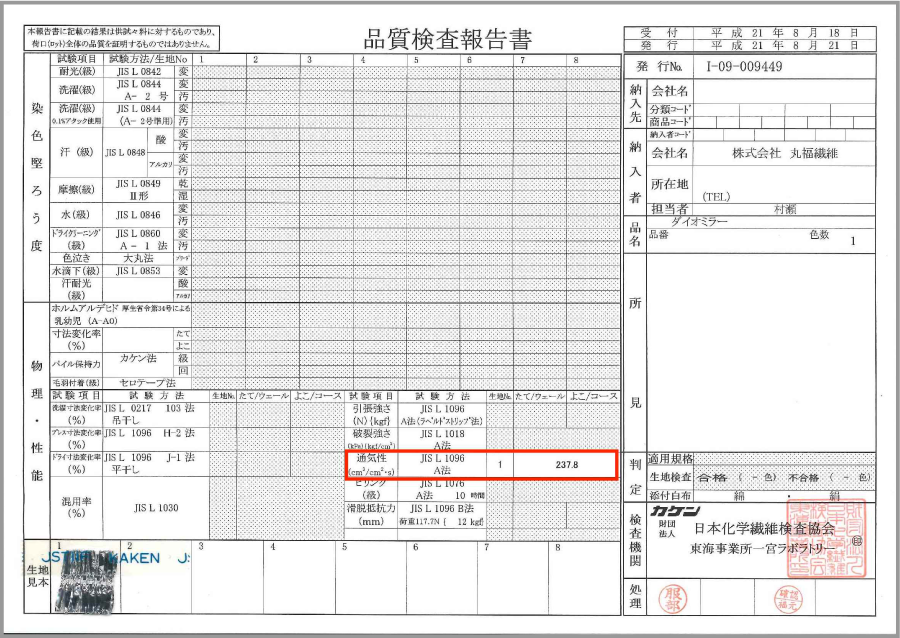900x638 pixels.
Task: Click the 混用率 row label
Action: 76,501
